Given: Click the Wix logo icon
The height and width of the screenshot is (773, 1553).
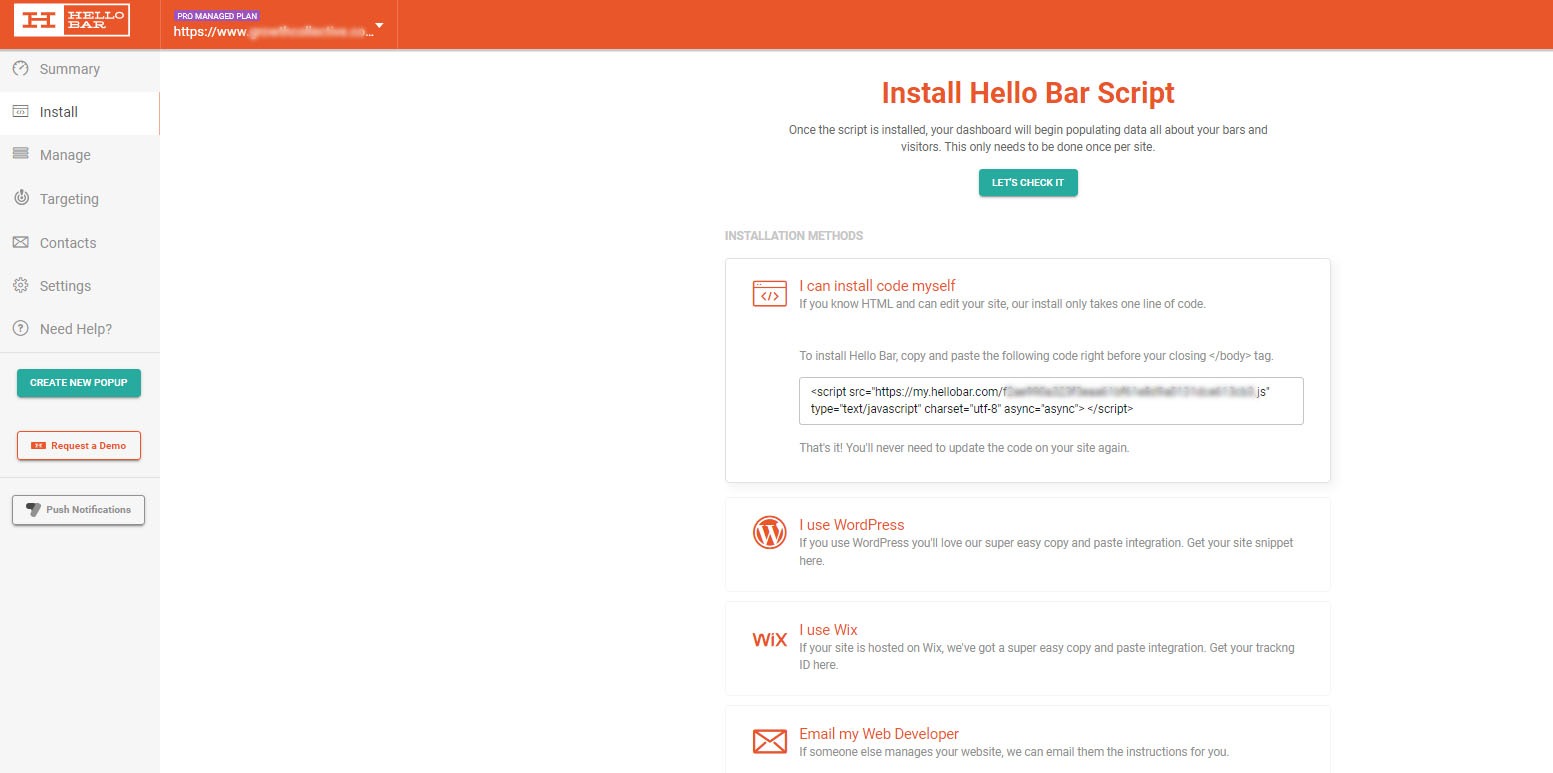Looking at the screenshot, I should (x=769, y=638).
